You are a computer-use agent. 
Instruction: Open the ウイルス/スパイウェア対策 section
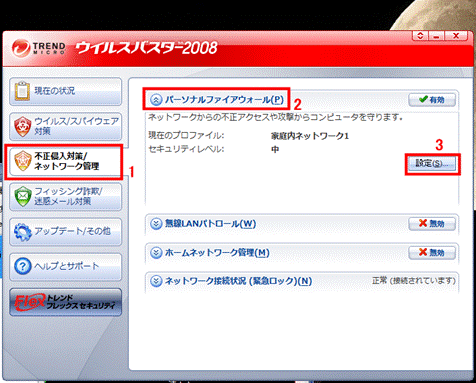pyautogui.click(x=65, y=126)
